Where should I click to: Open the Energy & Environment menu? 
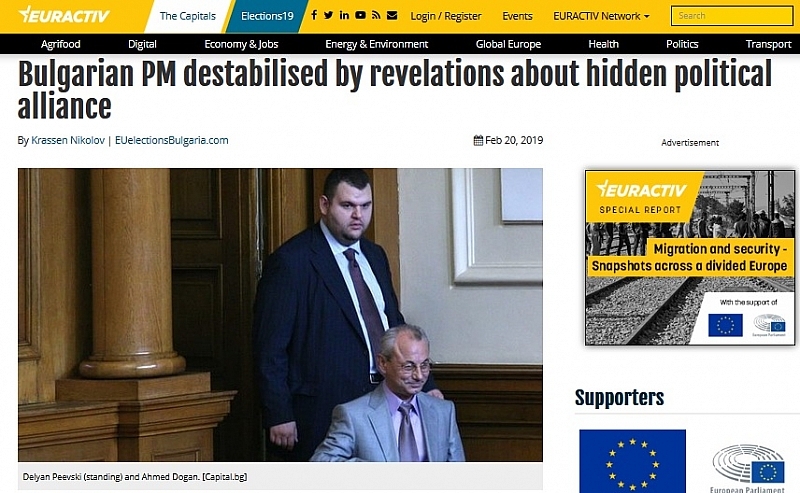[377, 44]
